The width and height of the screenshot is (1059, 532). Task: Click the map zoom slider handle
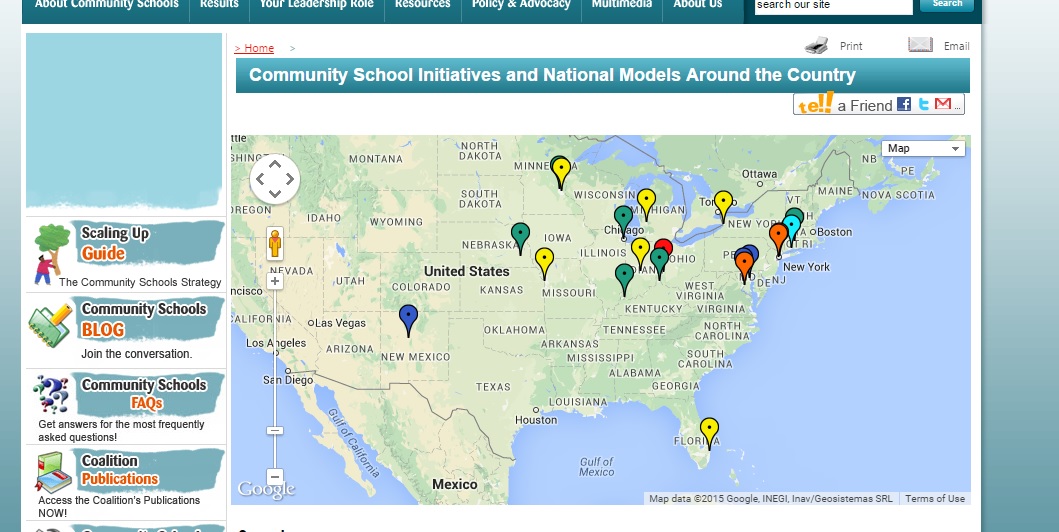275,430
